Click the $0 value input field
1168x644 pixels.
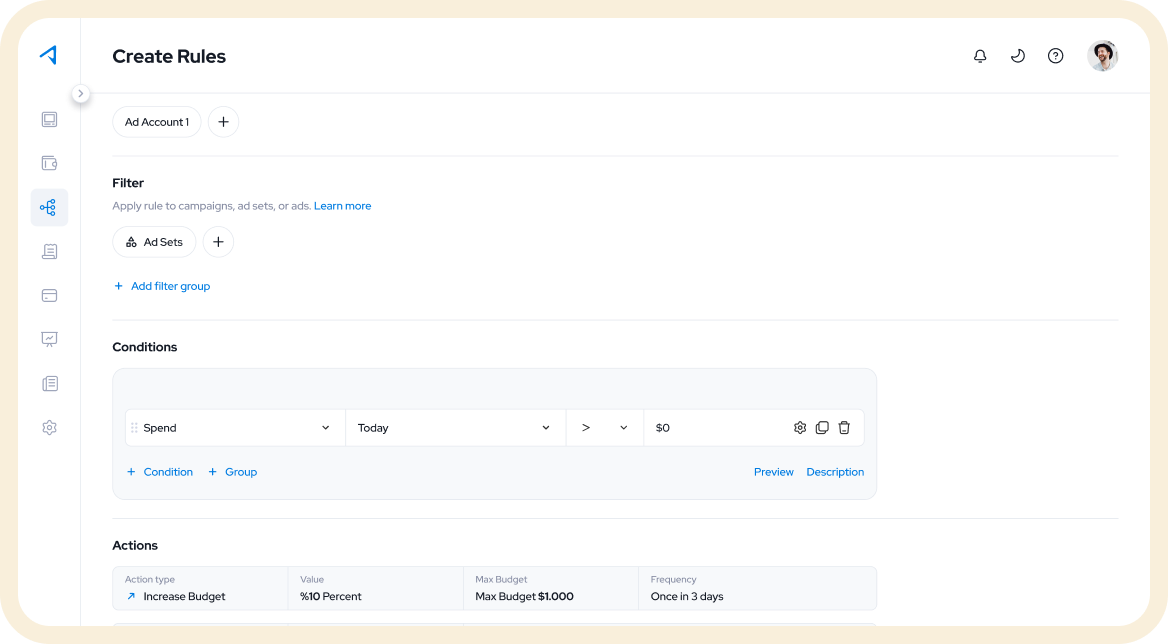click(x=715, y=428)
